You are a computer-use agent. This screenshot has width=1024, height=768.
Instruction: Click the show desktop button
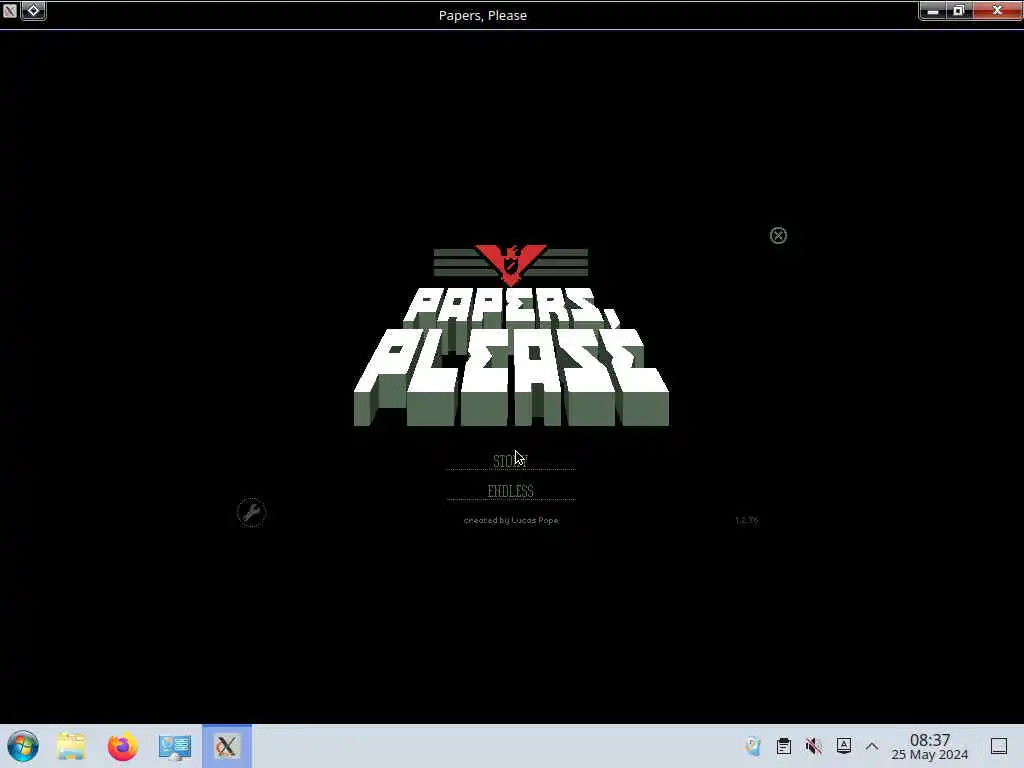[999, 746]
